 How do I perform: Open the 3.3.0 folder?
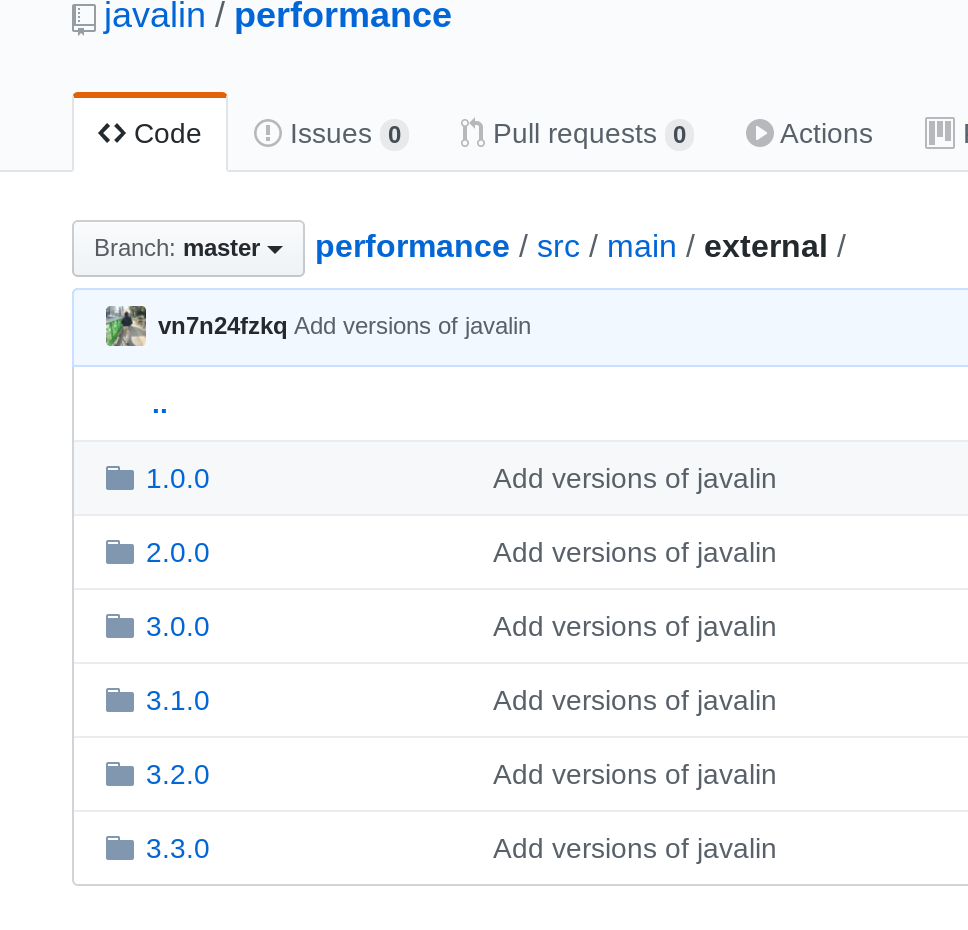tap(178, 849)
